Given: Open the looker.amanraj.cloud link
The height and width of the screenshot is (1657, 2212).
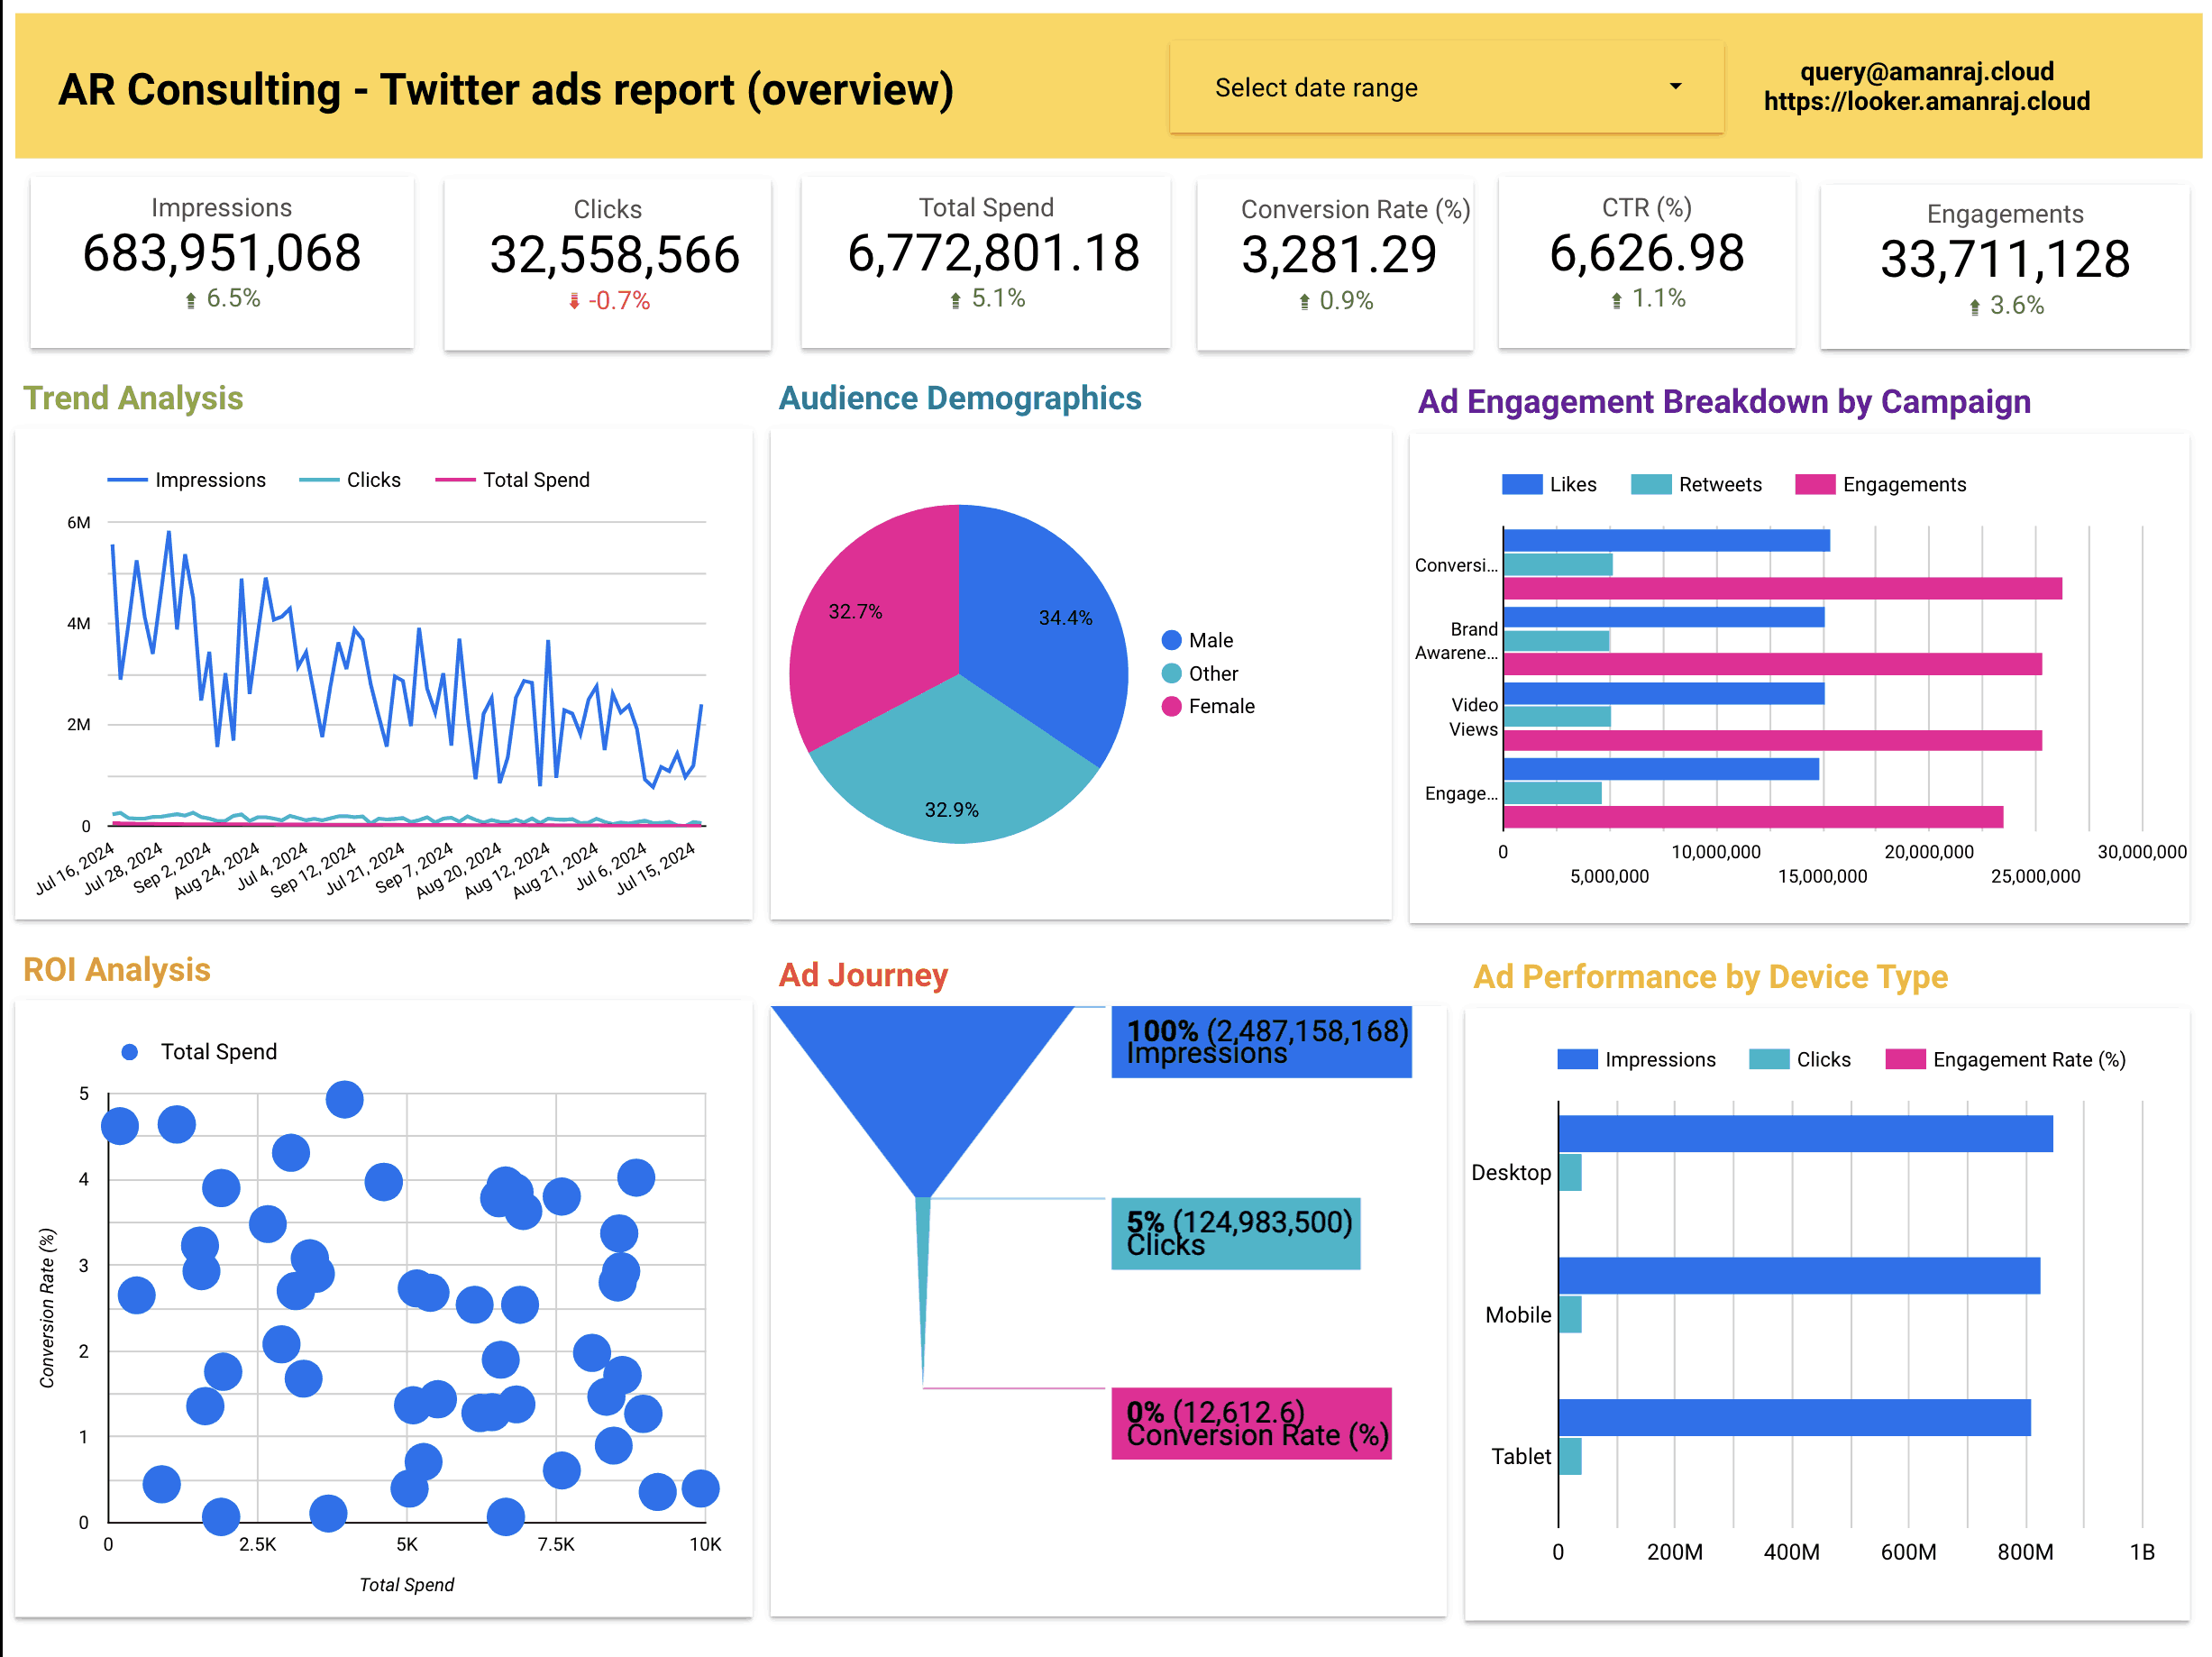Looking at the screenshot, I should [1926, 101].
